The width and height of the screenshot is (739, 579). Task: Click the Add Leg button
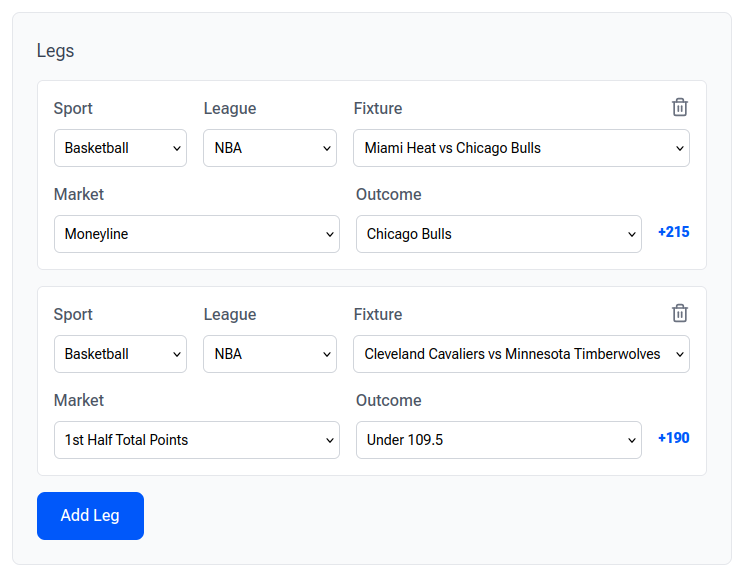[90, 516]
